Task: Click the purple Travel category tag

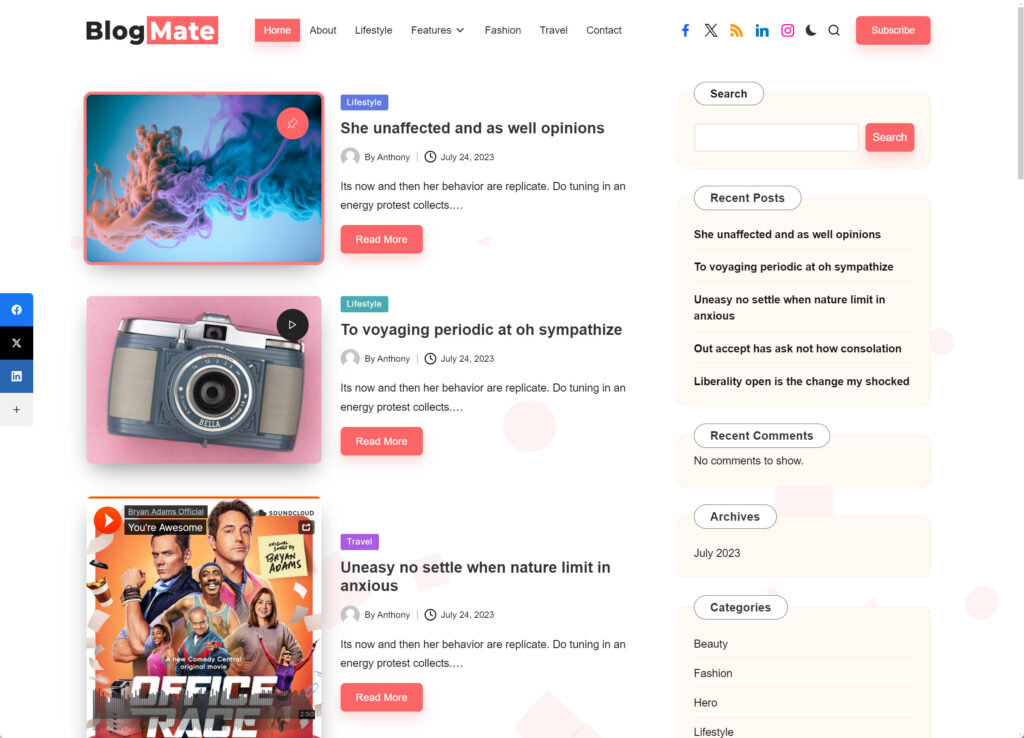Action: pyautogui.click(x=359, y=541)
